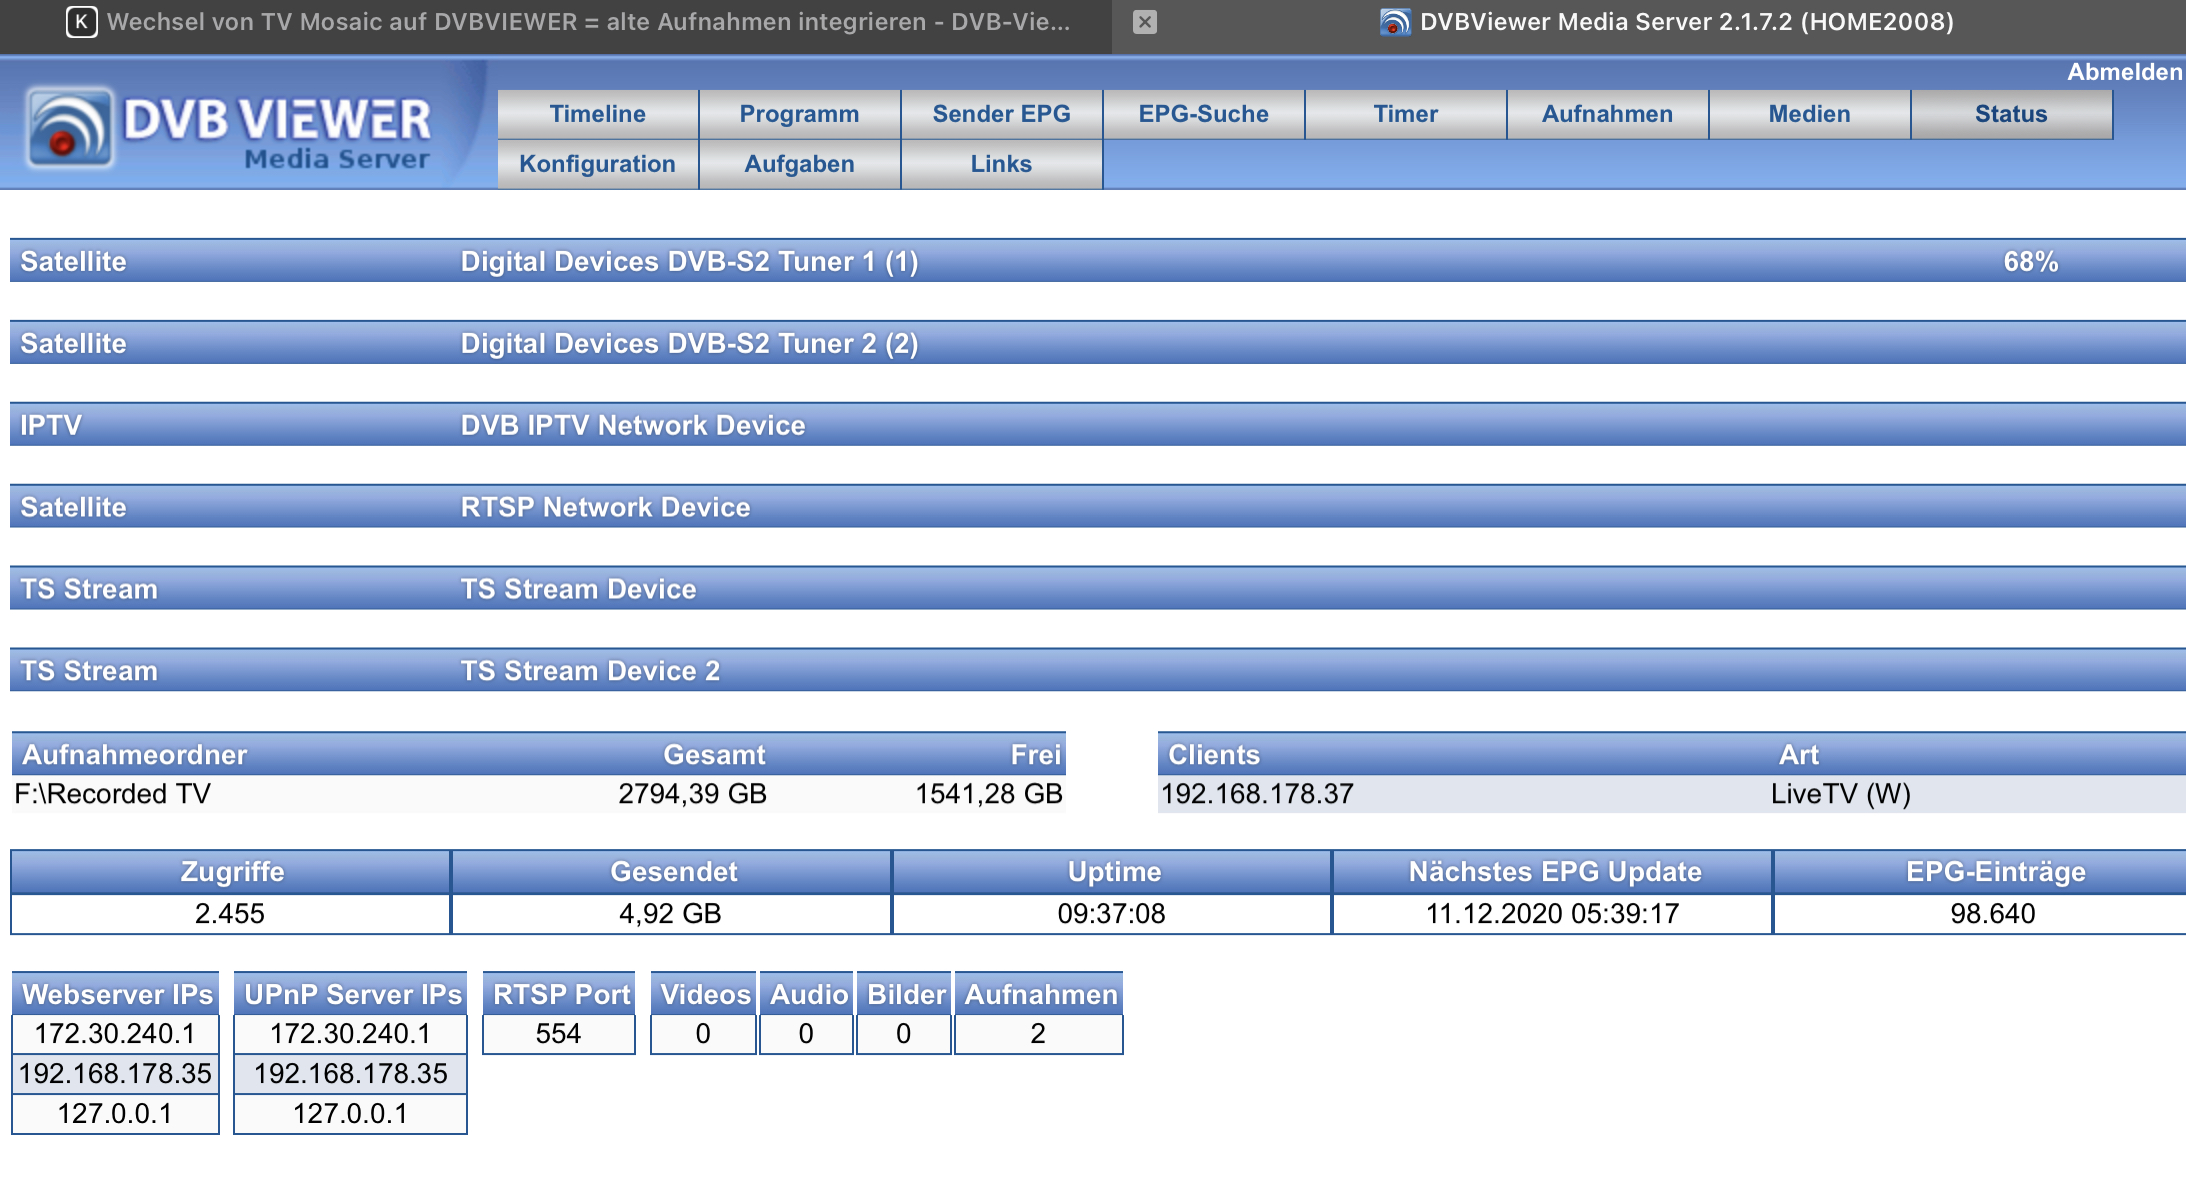Image resolution: width=2186 pixels, height=1178 pixels.
Task: Open EPG-Suche
Action: 1204,114
